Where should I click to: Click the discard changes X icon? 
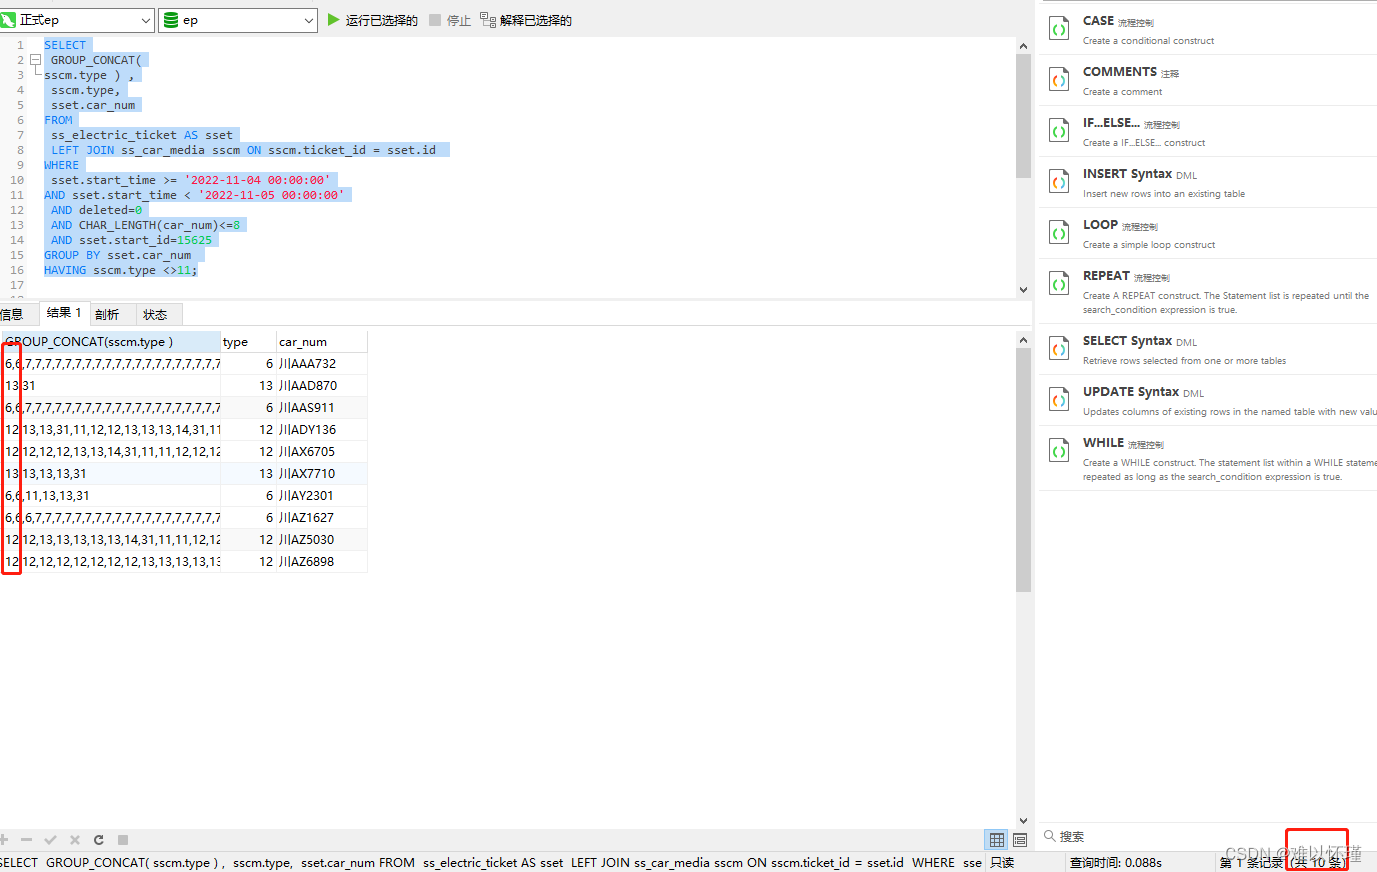[74, 840]
